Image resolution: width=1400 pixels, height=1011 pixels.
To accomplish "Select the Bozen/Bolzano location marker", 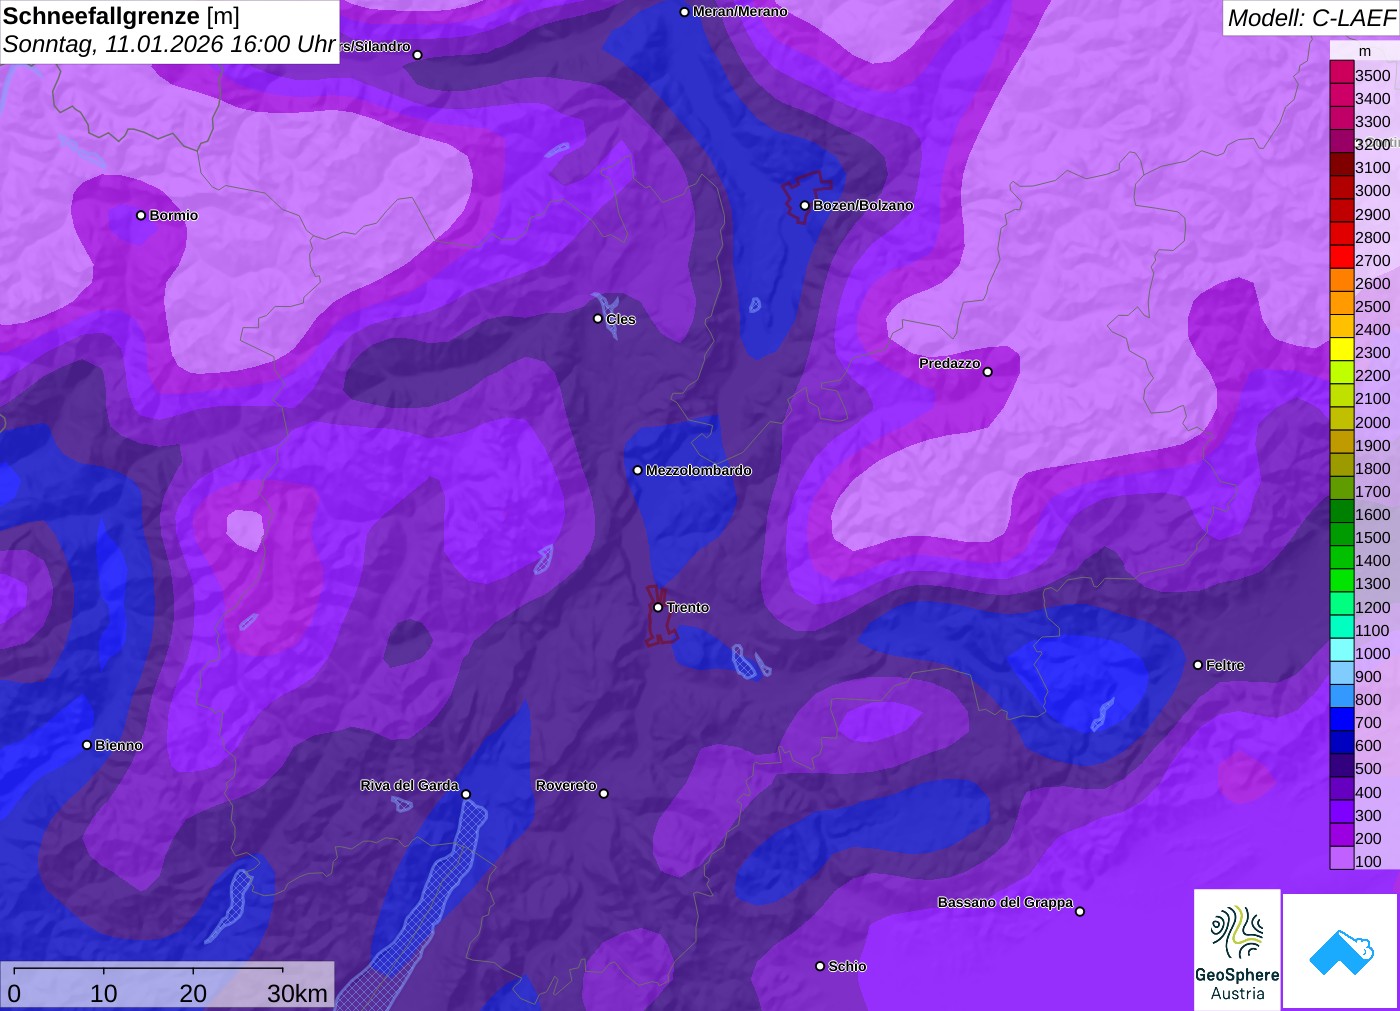I will click(x=805, y=206).
